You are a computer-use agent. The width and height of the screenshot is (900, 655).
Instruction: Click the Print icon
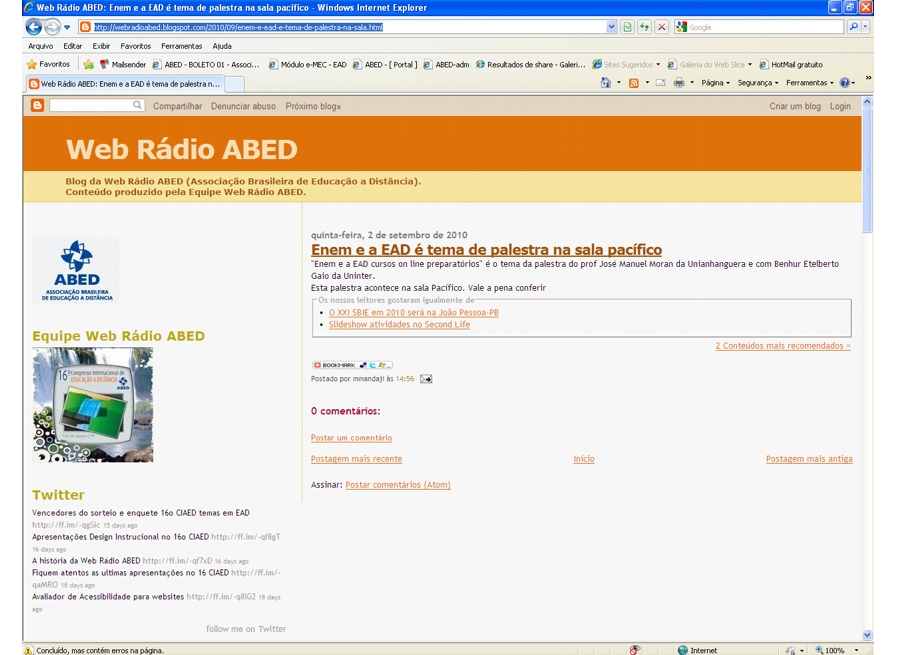click(x=679, y=83)
